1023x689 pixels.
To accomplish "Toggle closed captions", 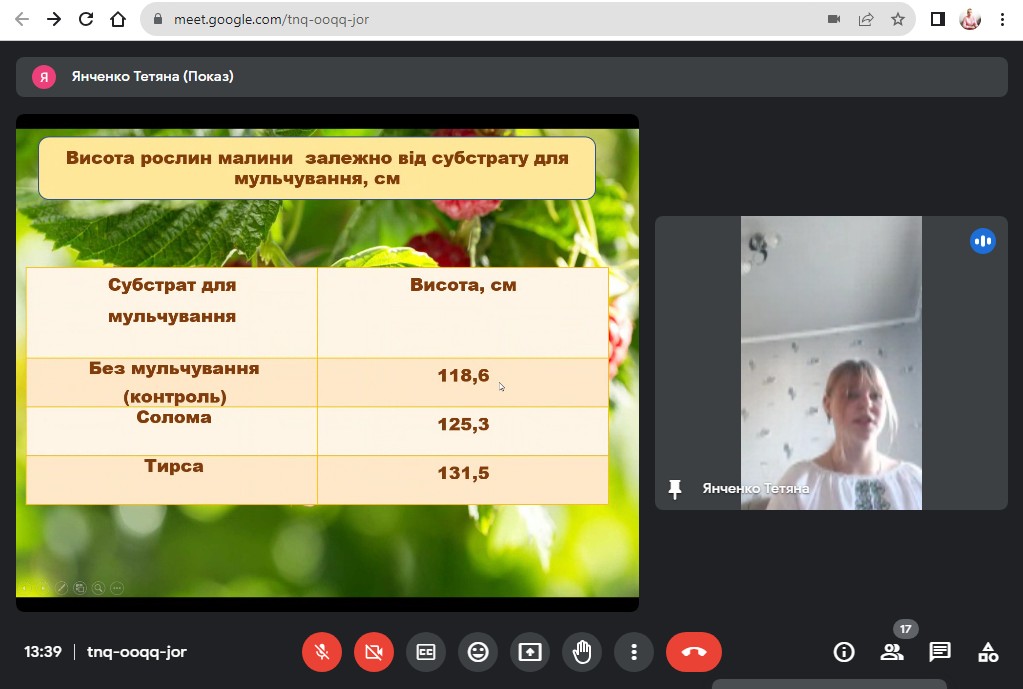I will coord(426,652).
